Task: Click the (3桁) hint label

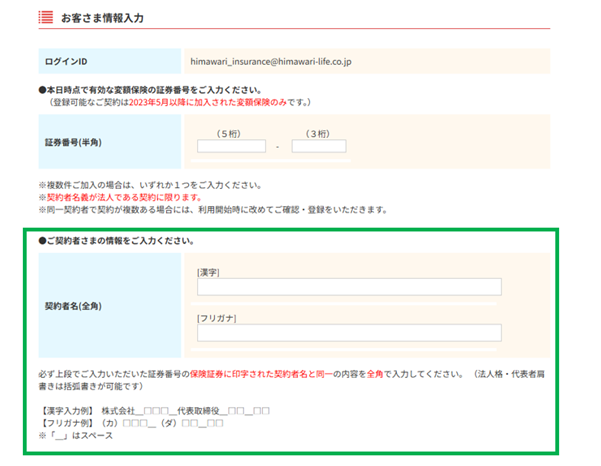Action: click(318, 130)
